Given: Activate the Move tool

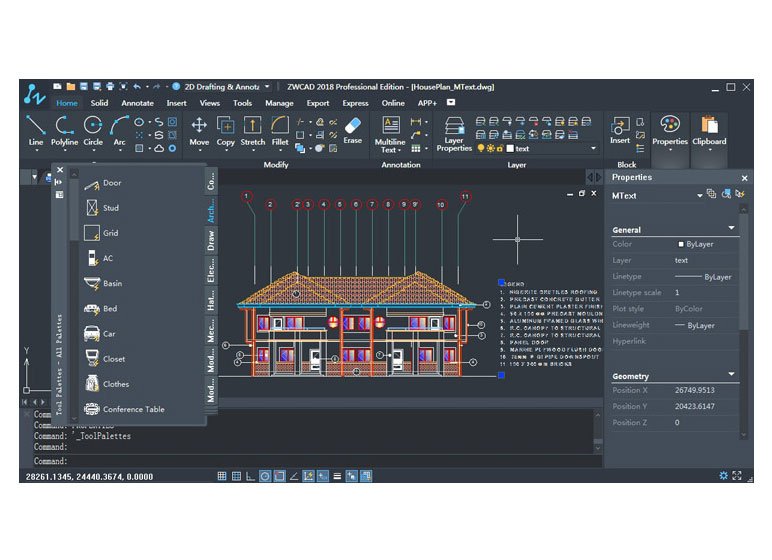Looking at the screenshot, I should (199, 131).
